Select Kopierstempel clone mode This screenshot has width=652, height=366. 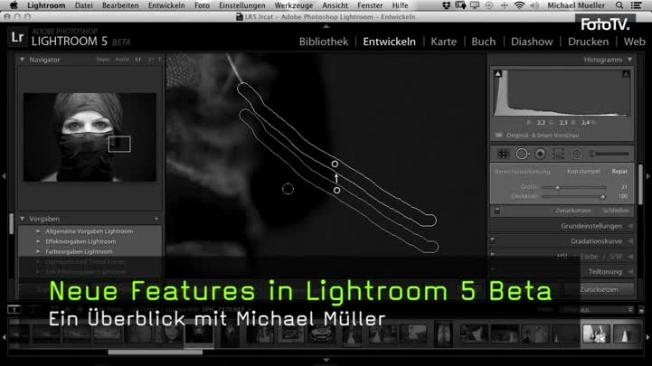pyautogui.click(x=583, y=171)
